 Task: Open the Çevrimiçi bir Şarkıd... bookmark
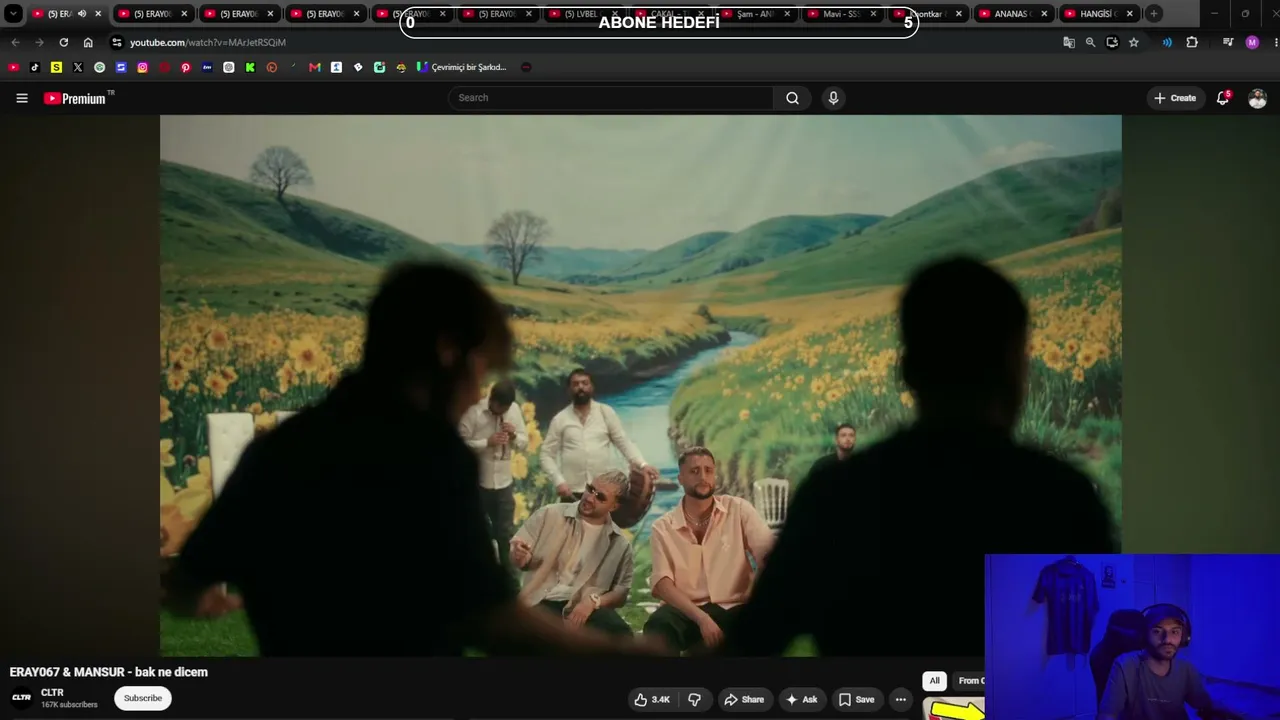[462, 67]
